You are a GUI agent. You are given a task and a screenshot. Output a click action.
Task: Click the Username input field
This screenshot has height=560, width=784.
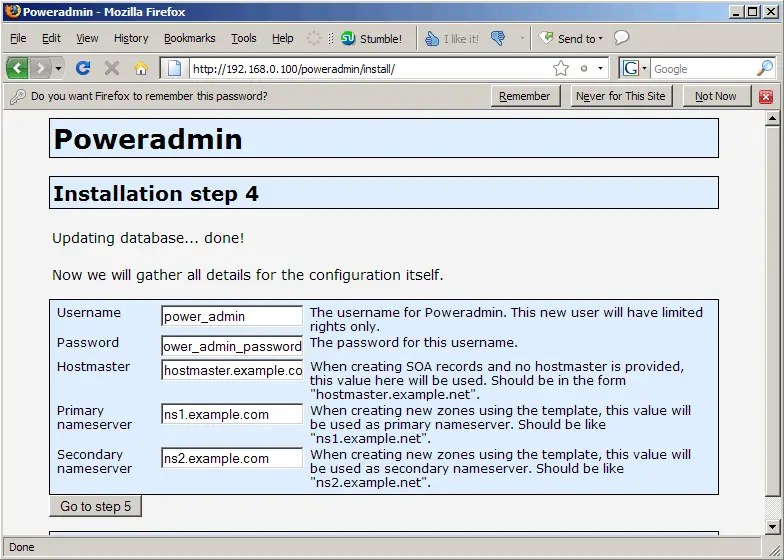point(232,316)
